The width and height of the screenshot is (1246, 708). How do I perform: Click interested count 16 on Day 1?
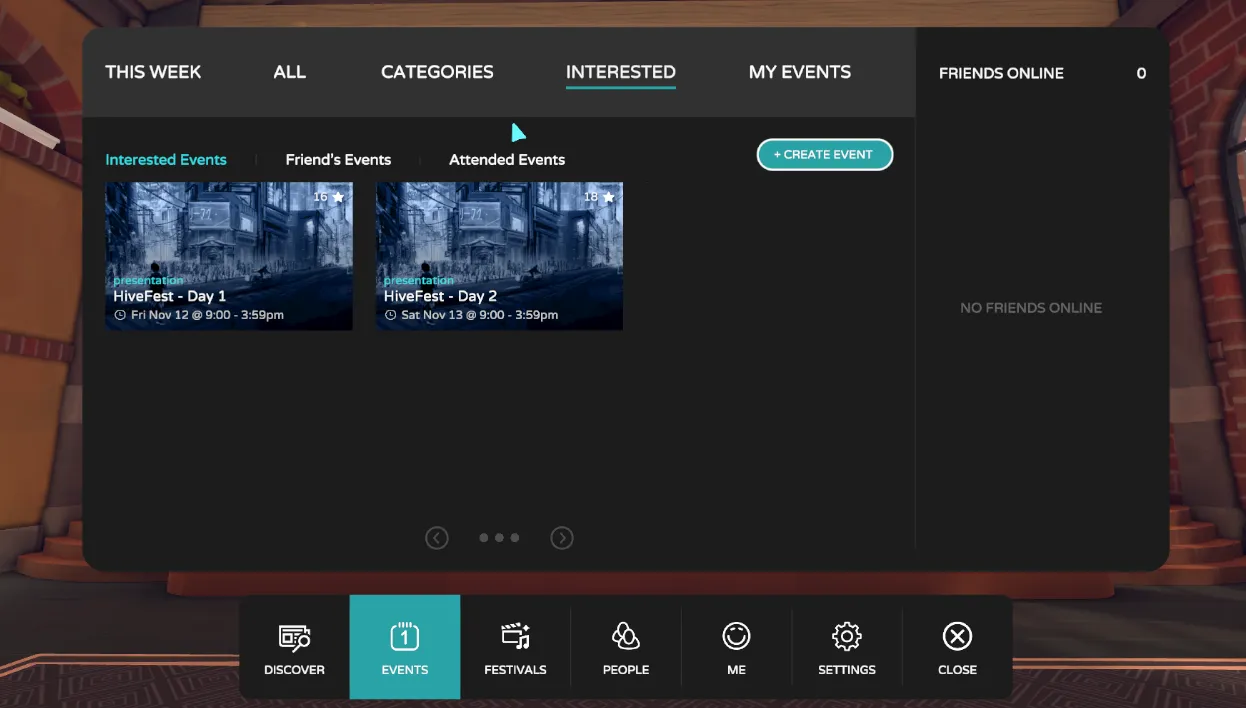point(320,197)
